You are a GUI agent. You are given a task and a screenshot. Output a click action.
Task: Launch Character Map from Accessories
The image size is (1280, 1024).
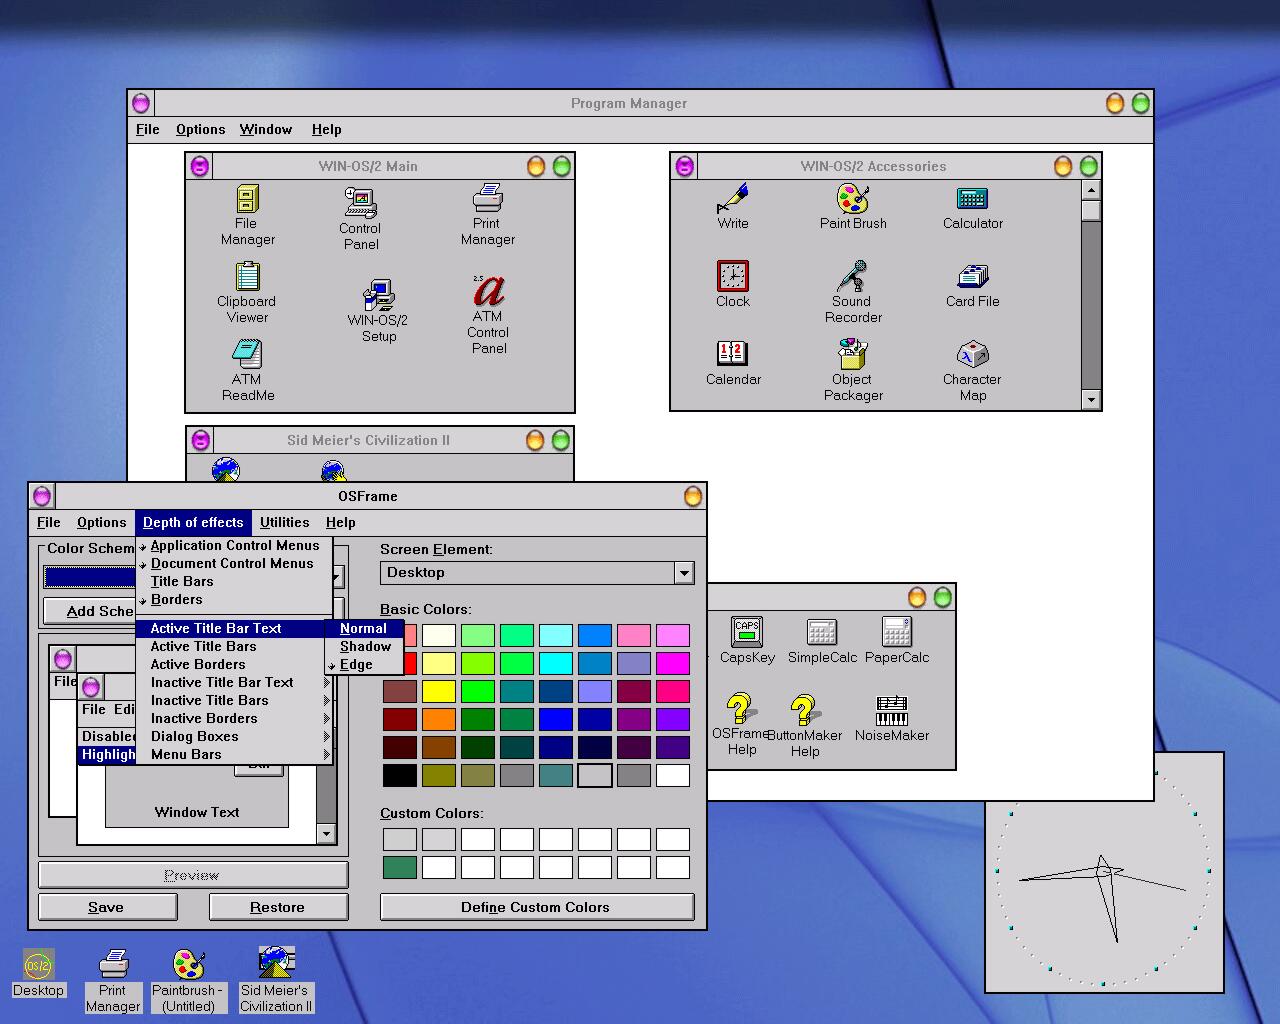click(972, 355)
